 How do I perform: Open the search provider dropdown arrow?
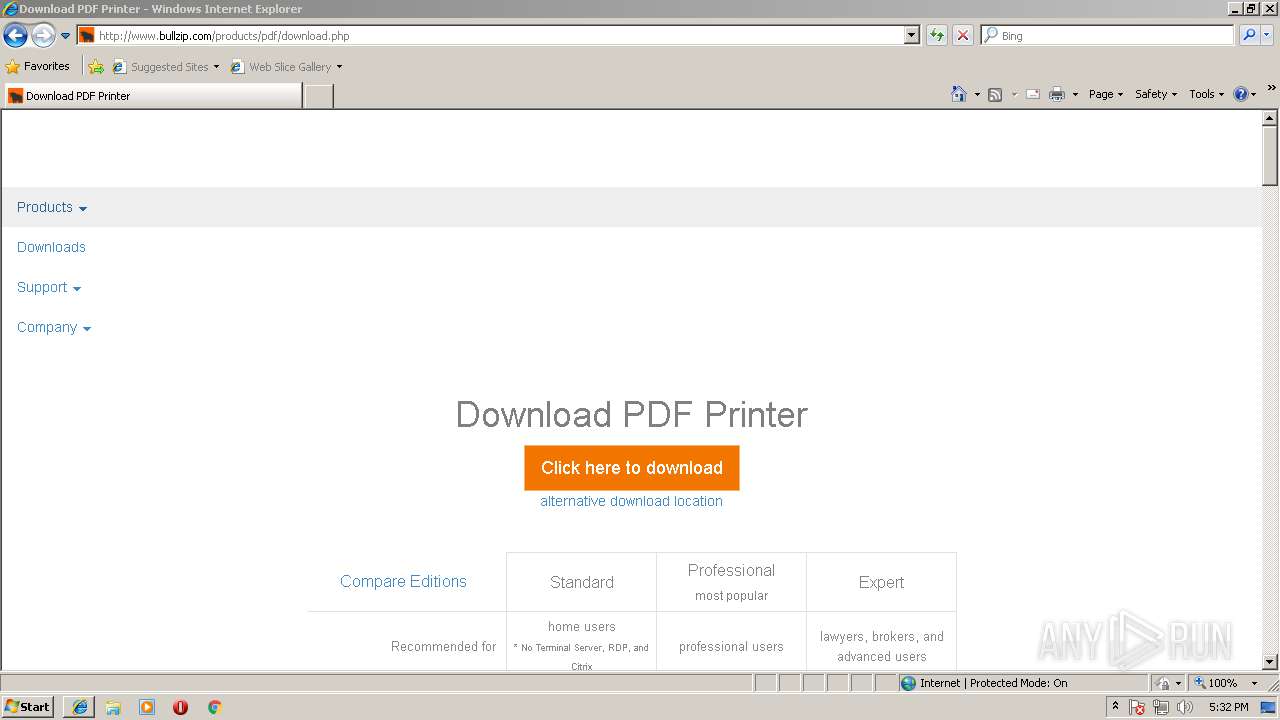(x=1267, y=36)
